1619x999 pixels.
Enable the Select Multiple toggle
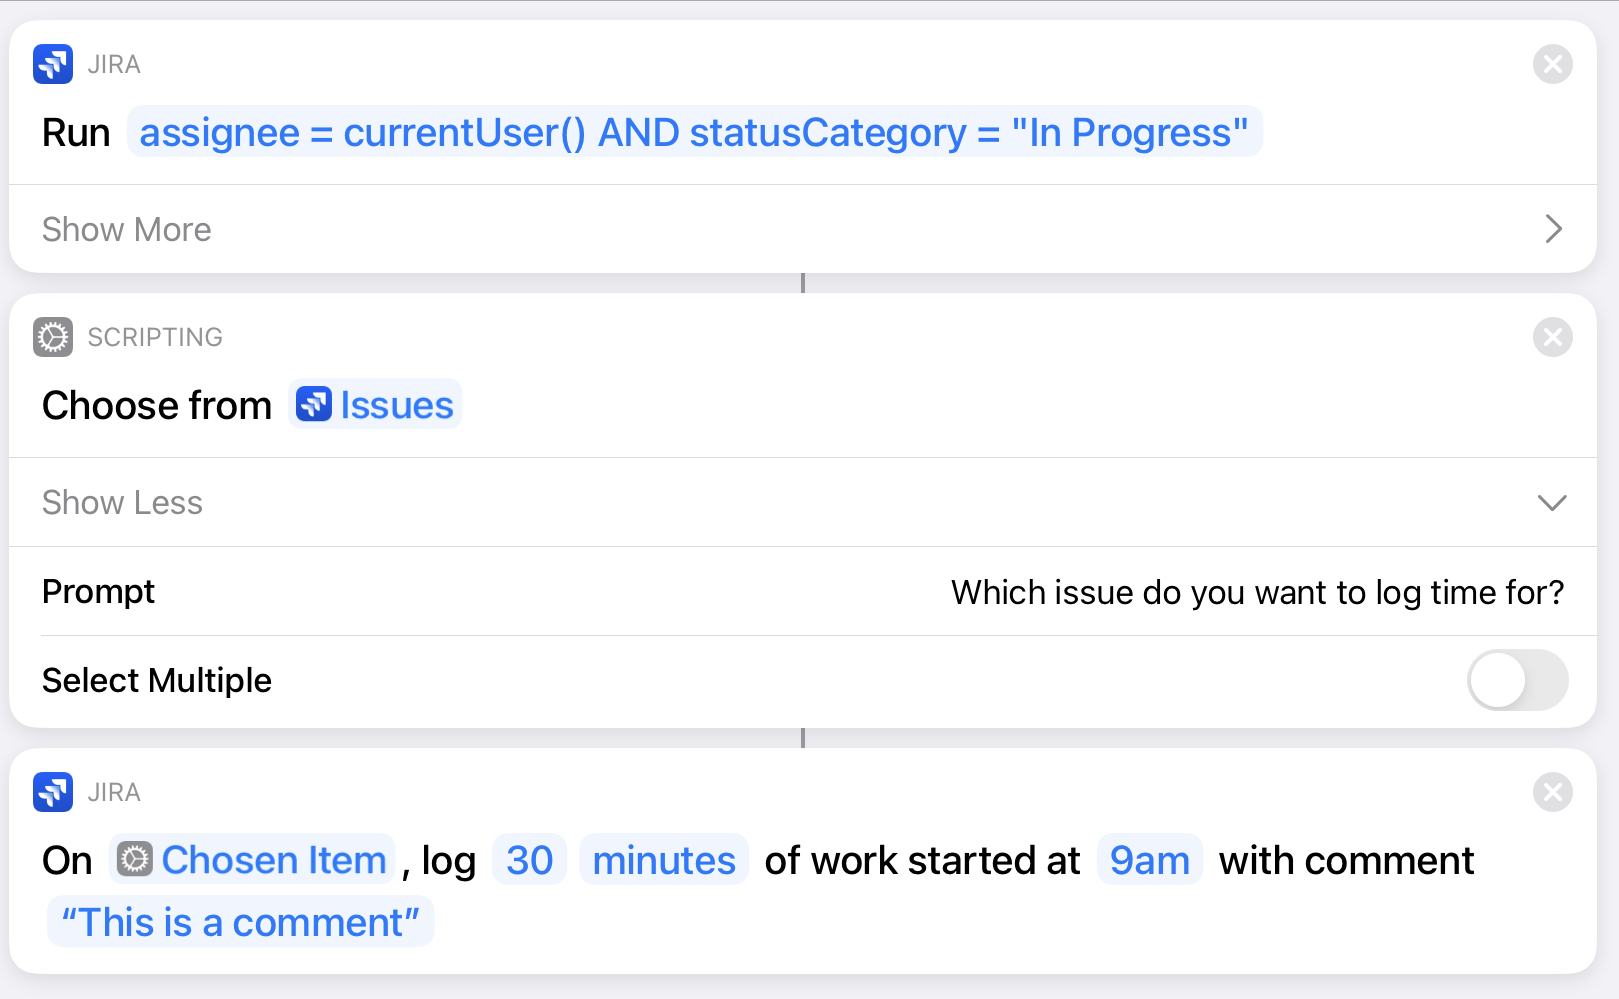point(1517,680)
